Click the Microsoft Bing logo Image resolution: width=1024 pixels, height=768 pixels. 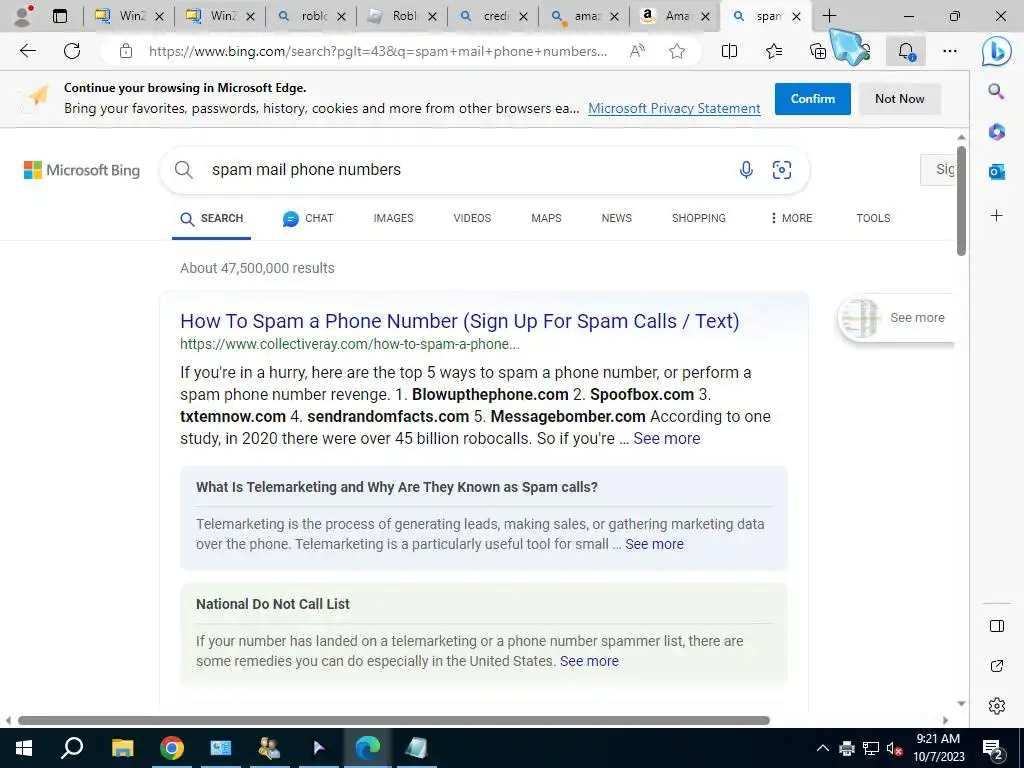click(82, 170)
